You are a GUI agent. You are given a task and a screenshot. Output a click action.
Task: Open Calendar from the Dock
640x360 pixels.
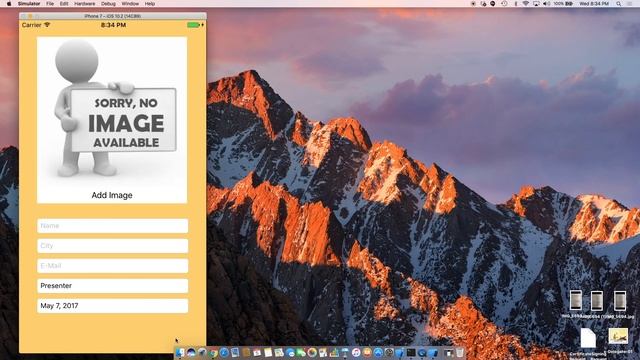[x=257, y=352]
